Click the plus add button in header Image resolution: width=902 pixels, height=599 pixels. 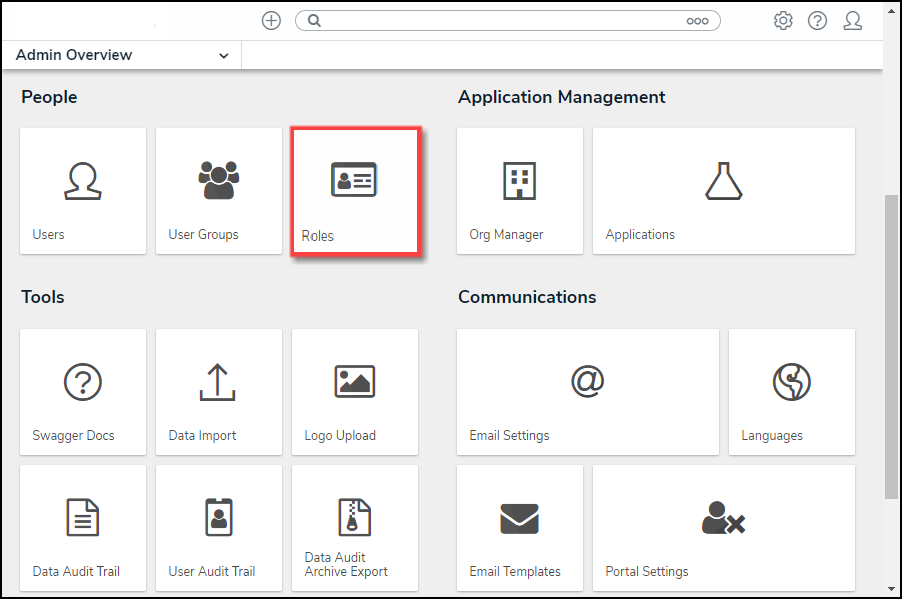[x=271, y=21]
